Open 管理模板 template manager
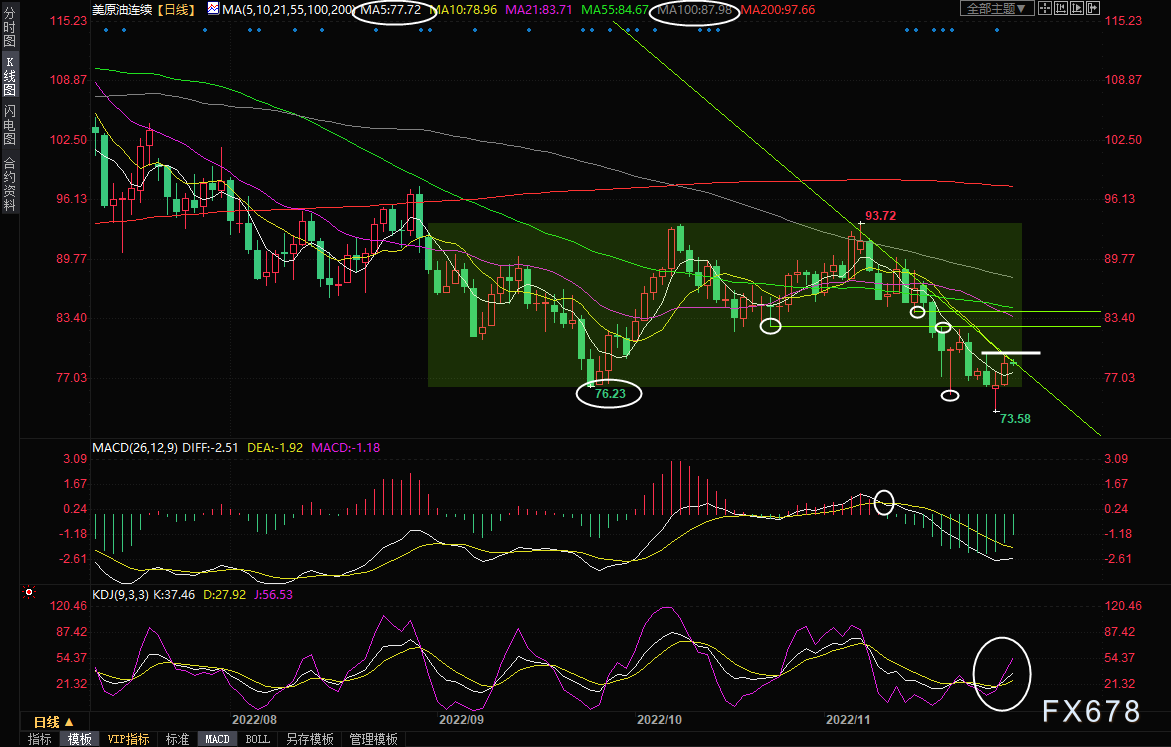The image size is (1171, 747). [373, 739]
